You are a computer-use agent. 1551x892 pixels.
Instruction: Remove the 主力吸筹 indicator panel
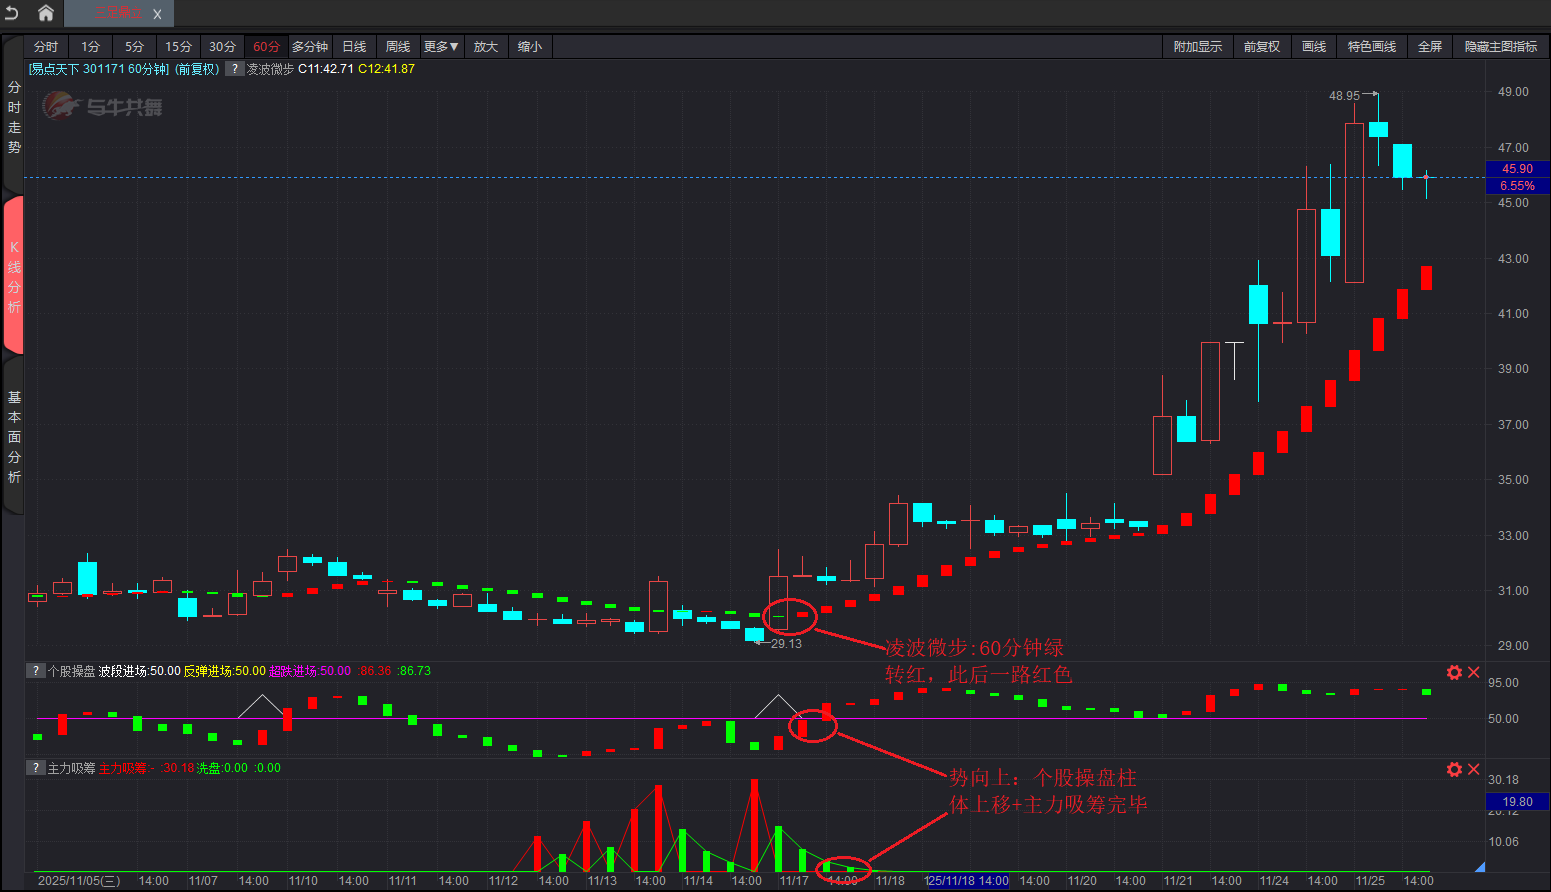[1473, 769]
